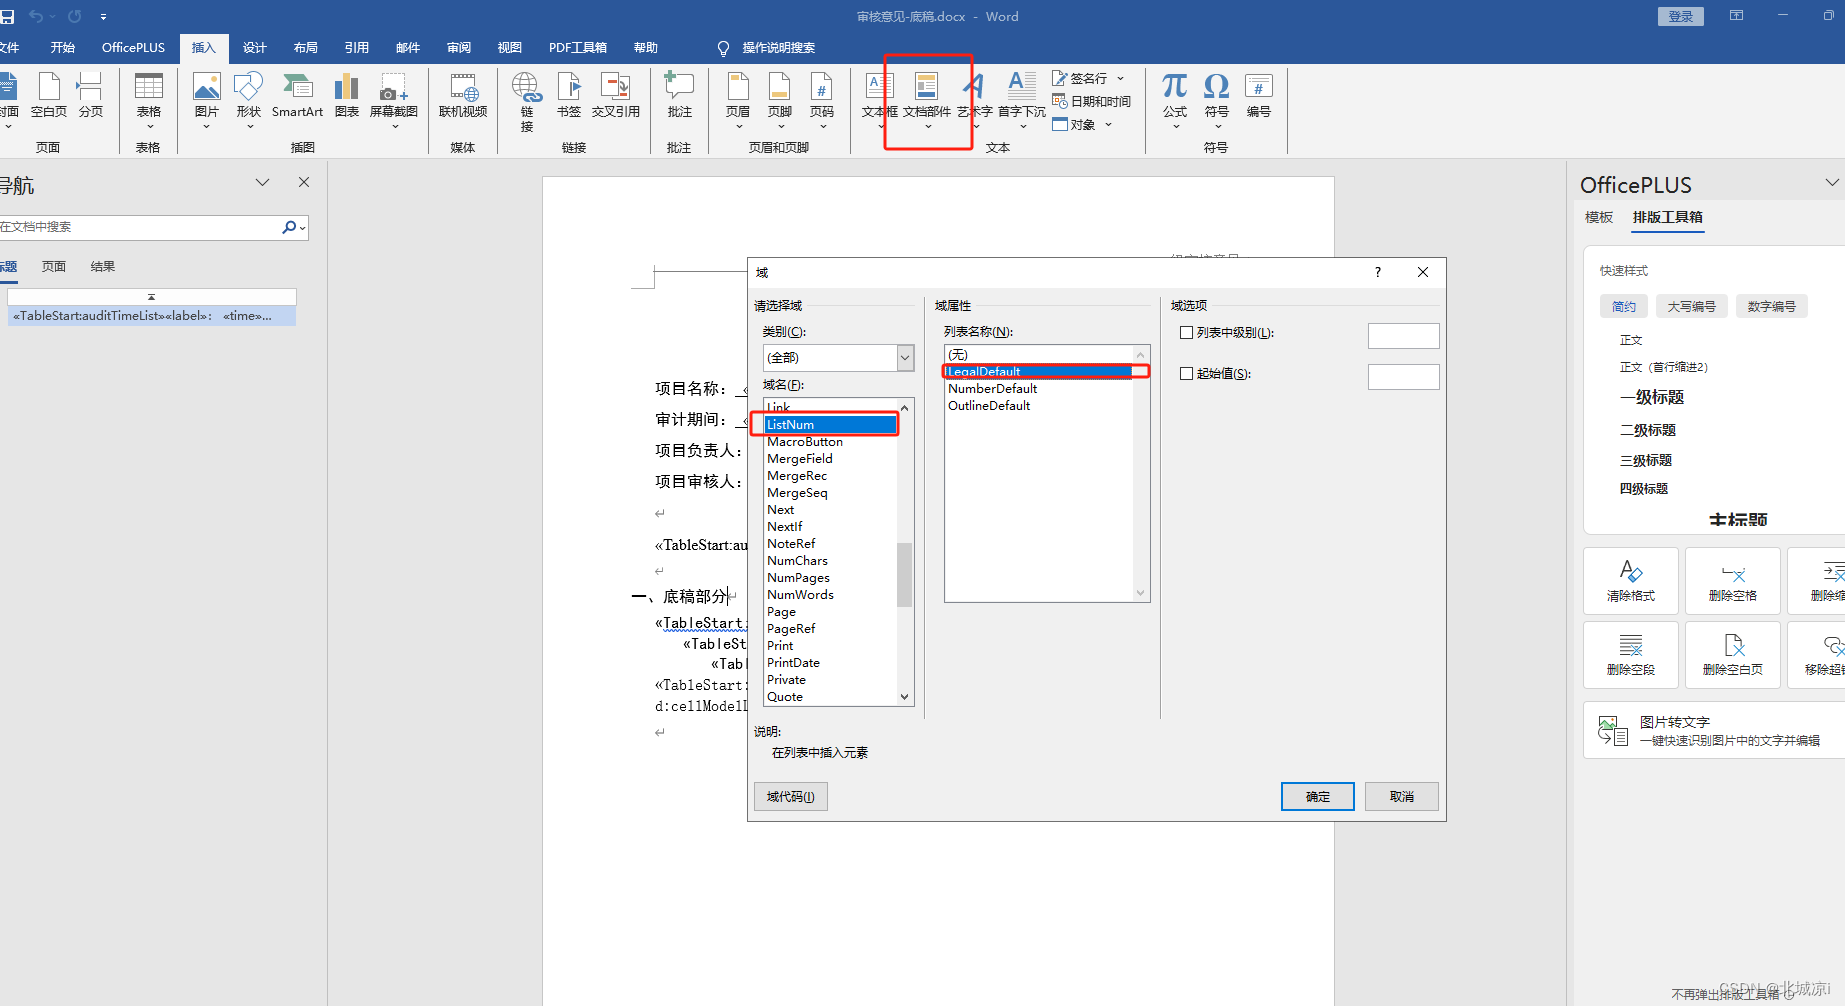Screen dimensions: 1845x1006
Task: Click the 删除空白页 remove blank pages tool
Action: 1732,654
